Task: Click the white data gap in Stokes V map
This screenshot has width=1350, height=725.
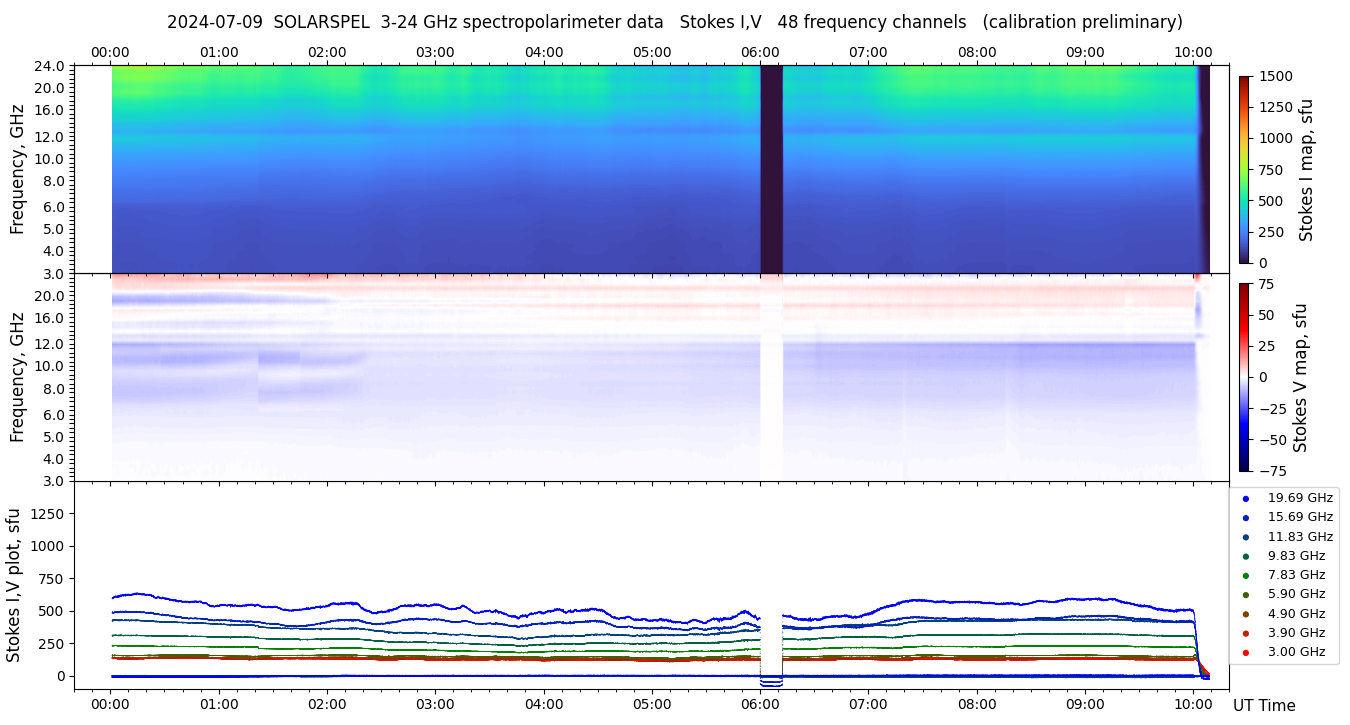Action: tap(771, 377)
